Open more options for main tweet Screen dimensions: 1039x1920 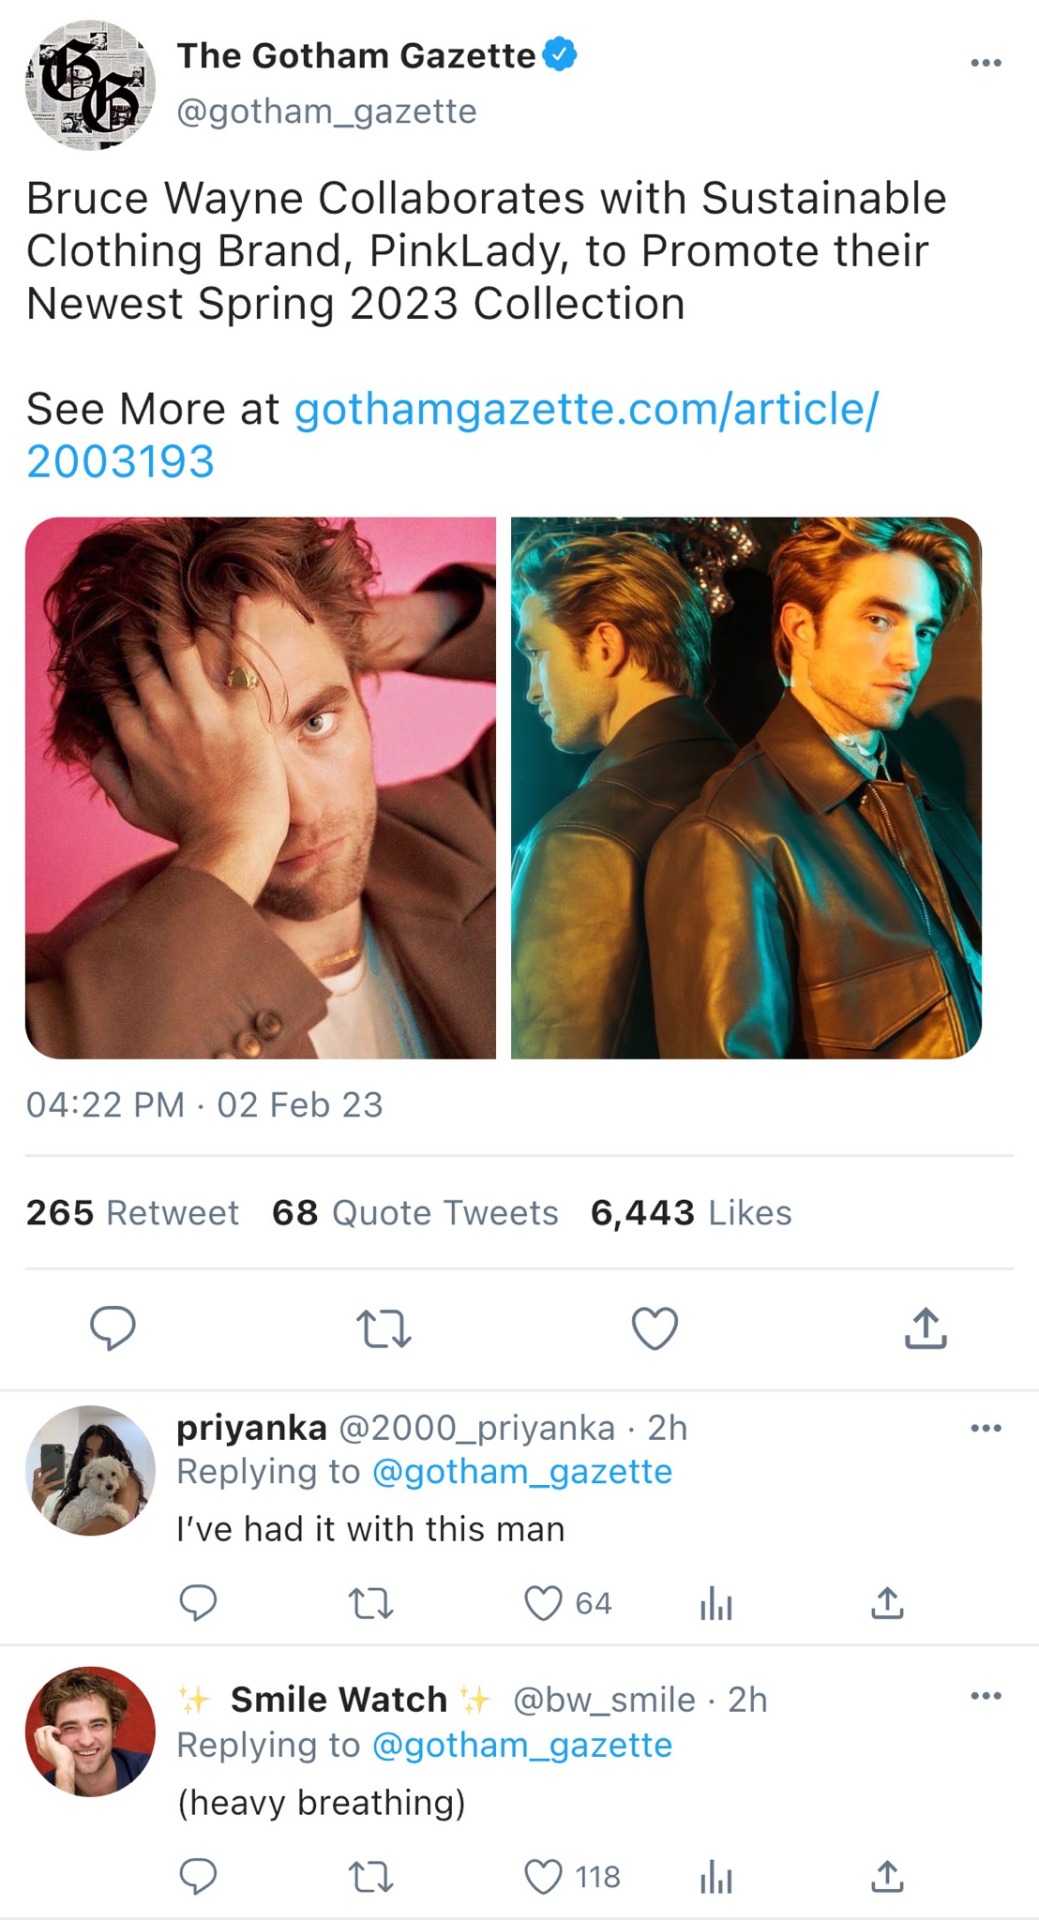coord(985,63)
